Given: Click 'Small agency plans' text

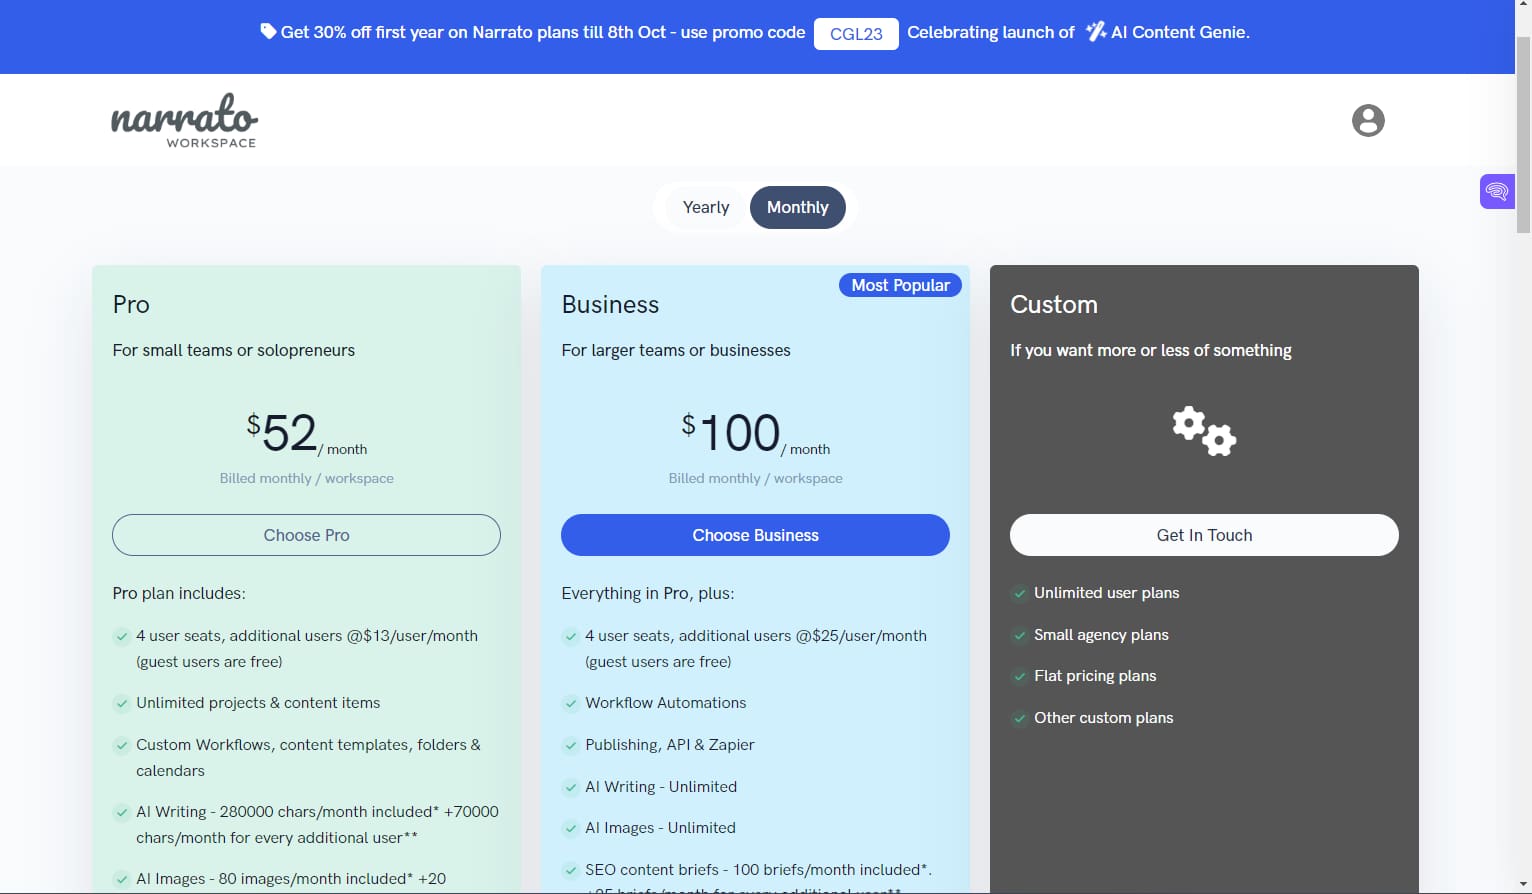Looking at the screenshot, I should (x=1101, y=635).
